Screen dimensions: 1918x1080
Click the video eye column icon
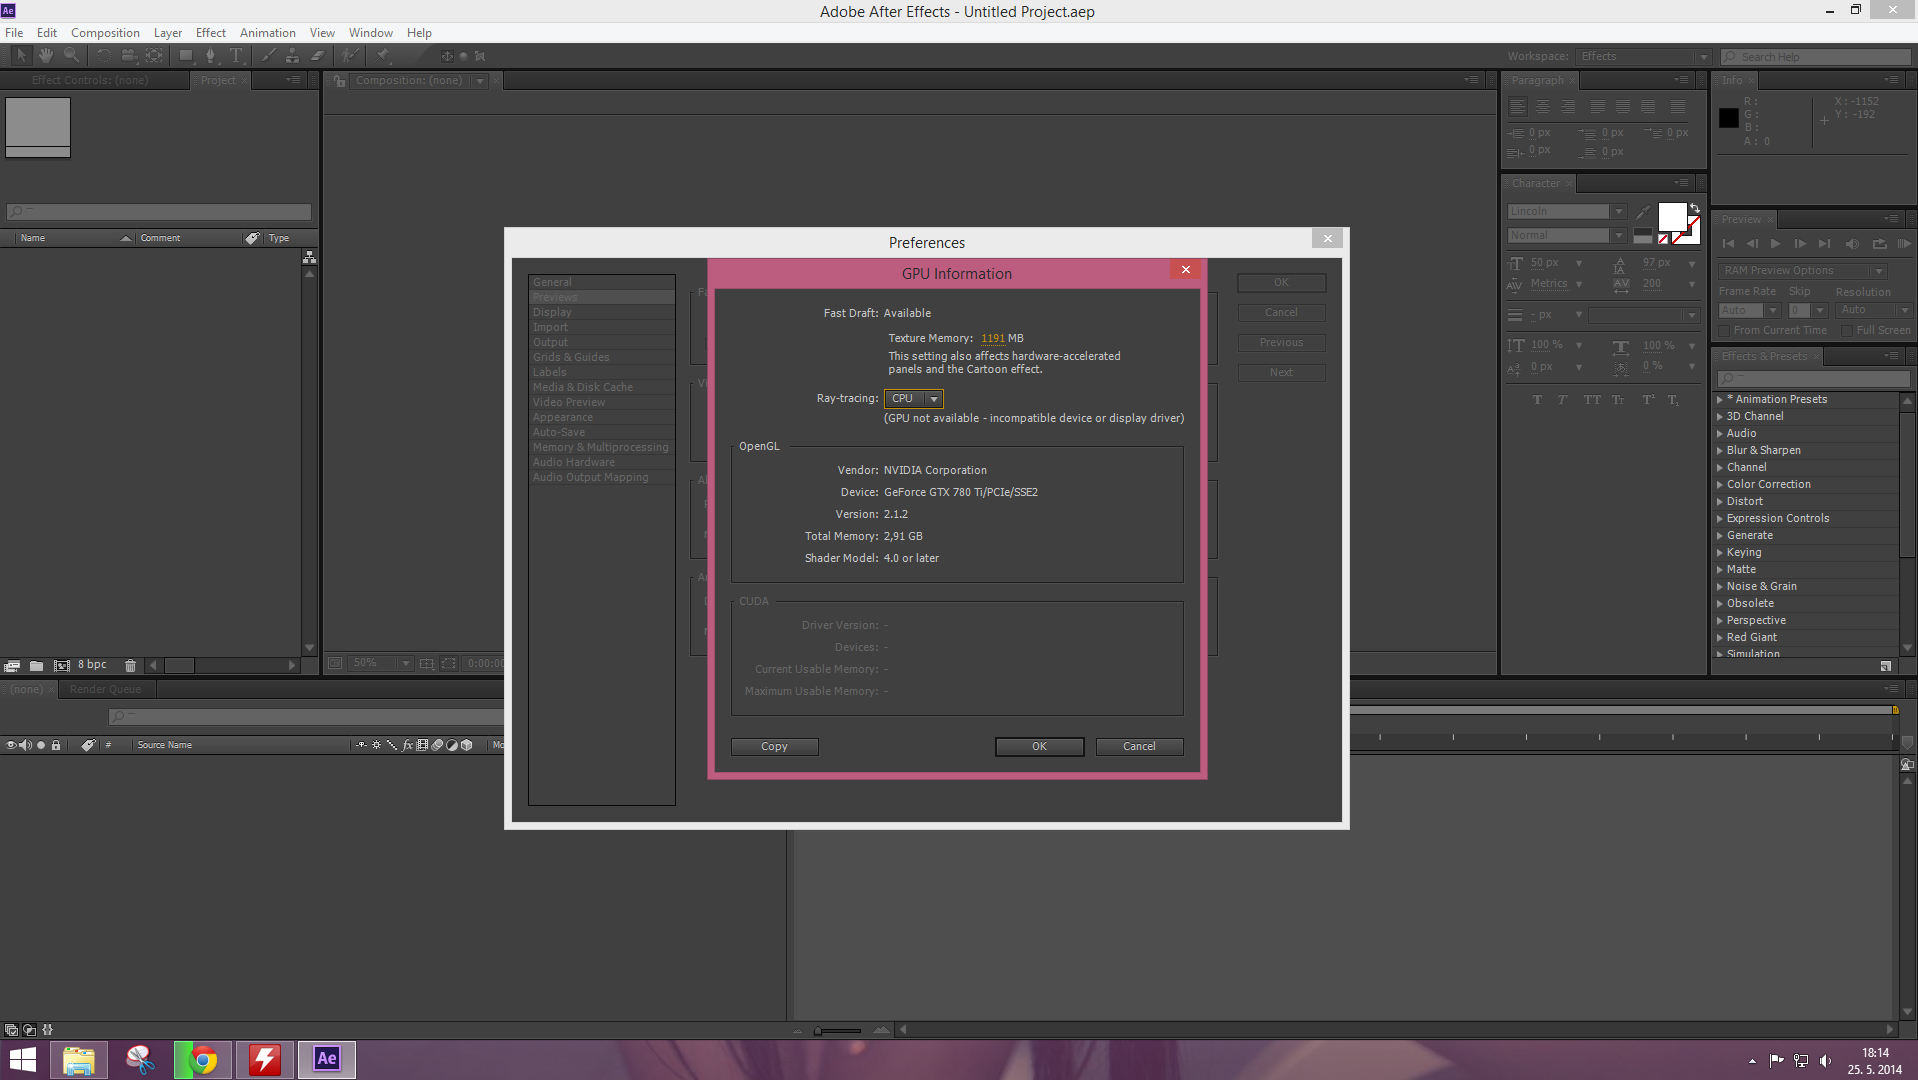11,745
